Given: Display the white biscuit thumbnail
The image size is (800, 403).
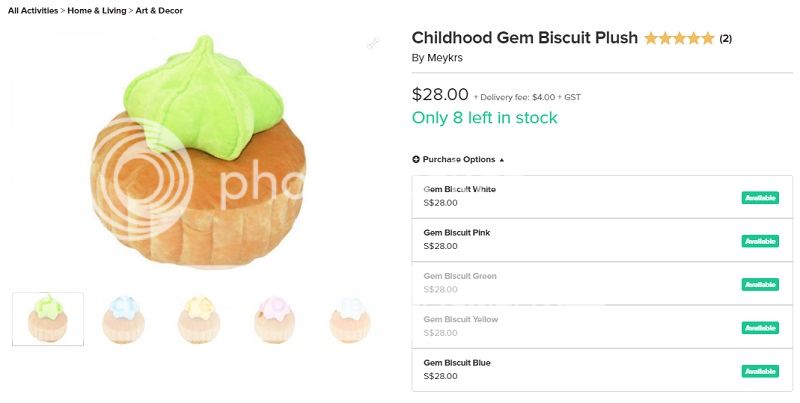Looking at the screenshot, I should tap(350, 319).
